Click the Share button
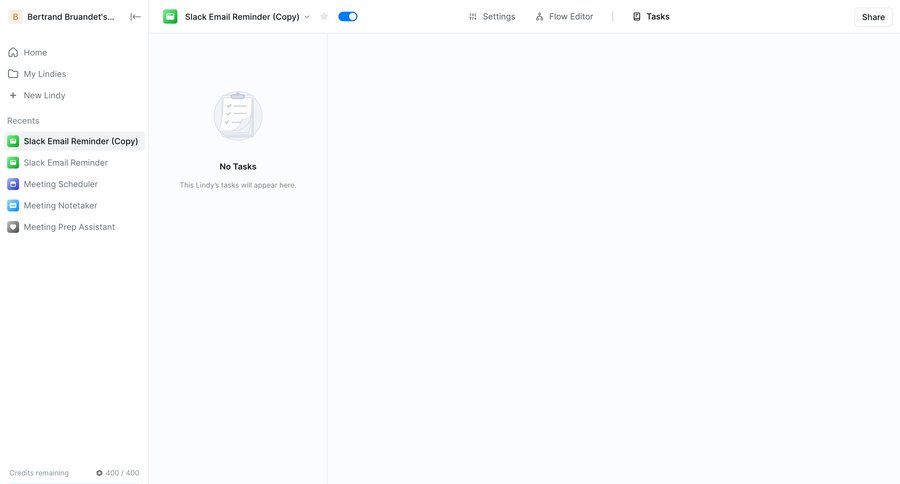This screenshot has width=900, height=484. [873, 17]
